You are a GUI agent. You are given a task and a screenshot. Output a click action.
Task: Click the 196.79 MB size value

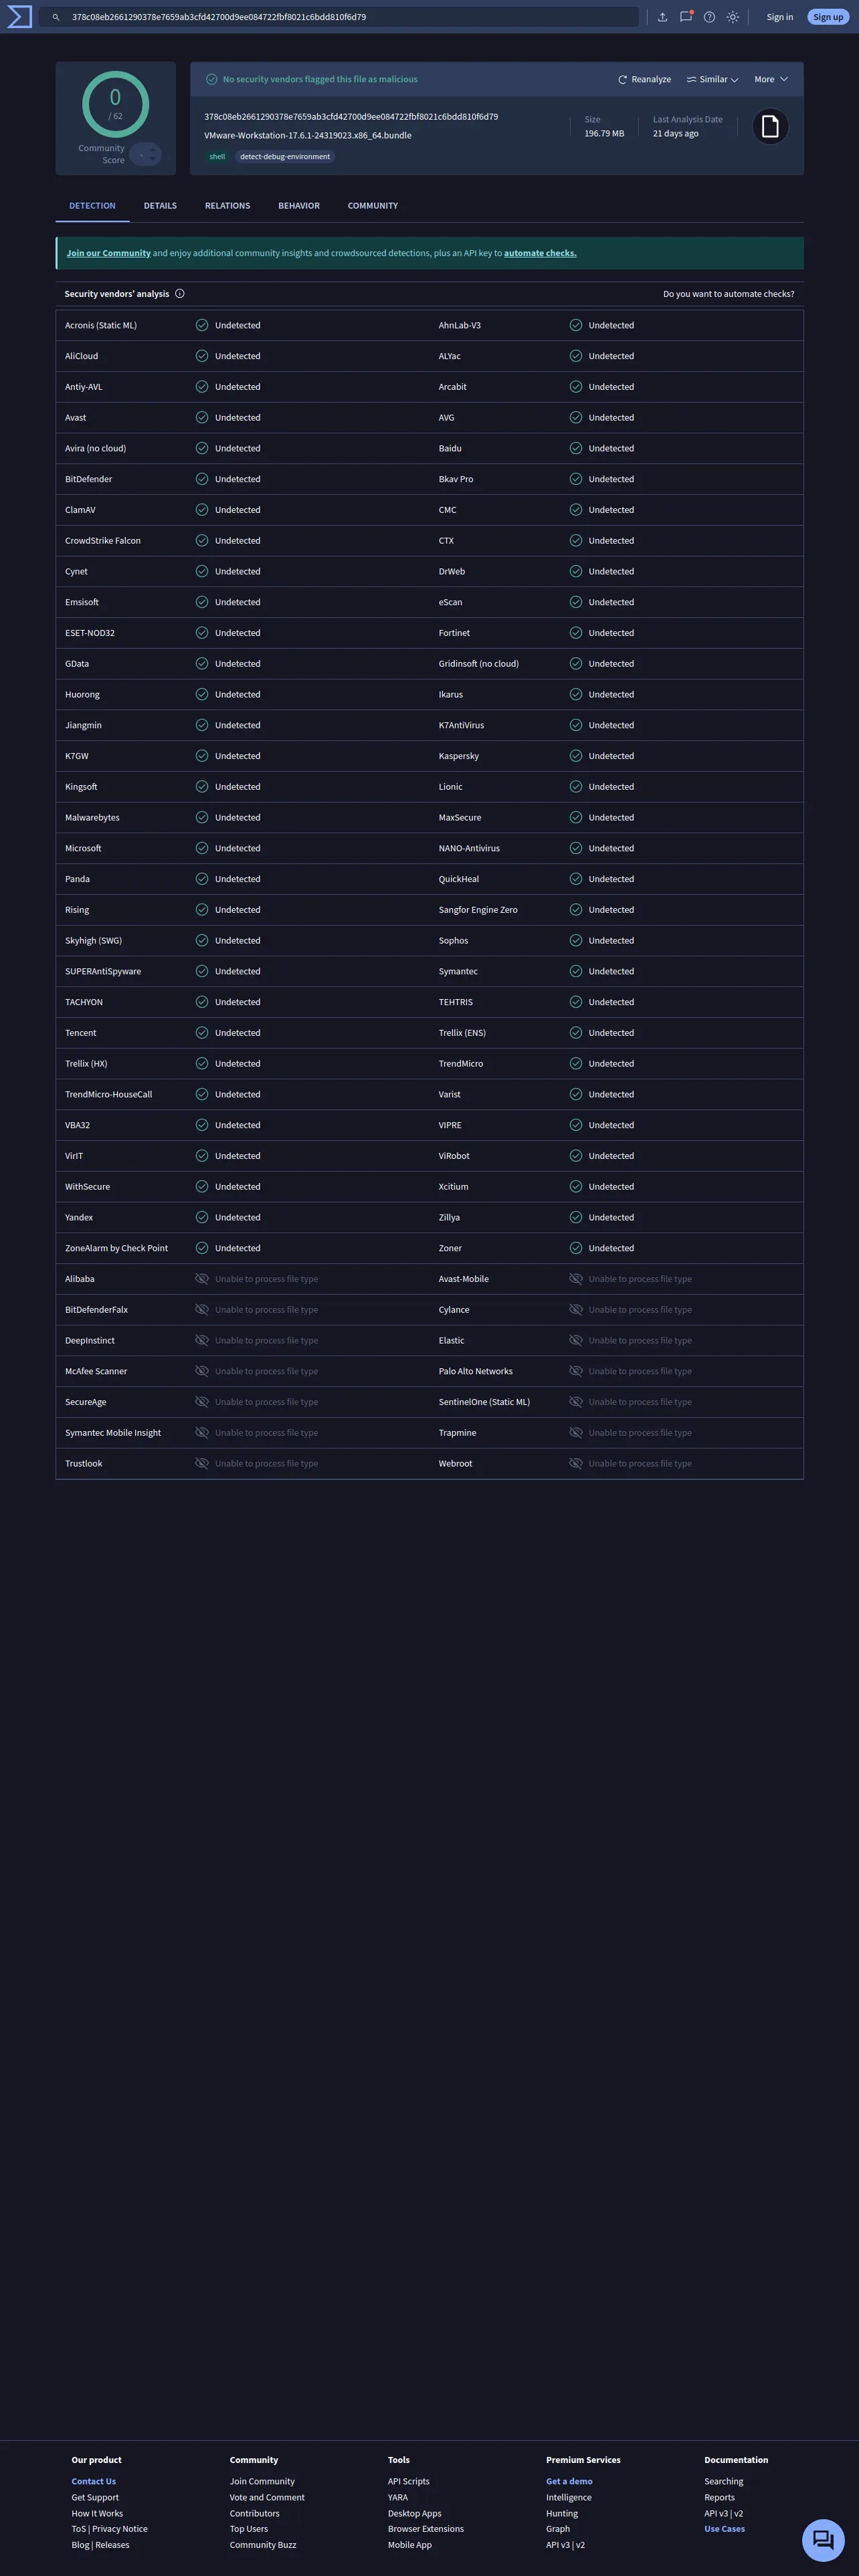[604, 133]
